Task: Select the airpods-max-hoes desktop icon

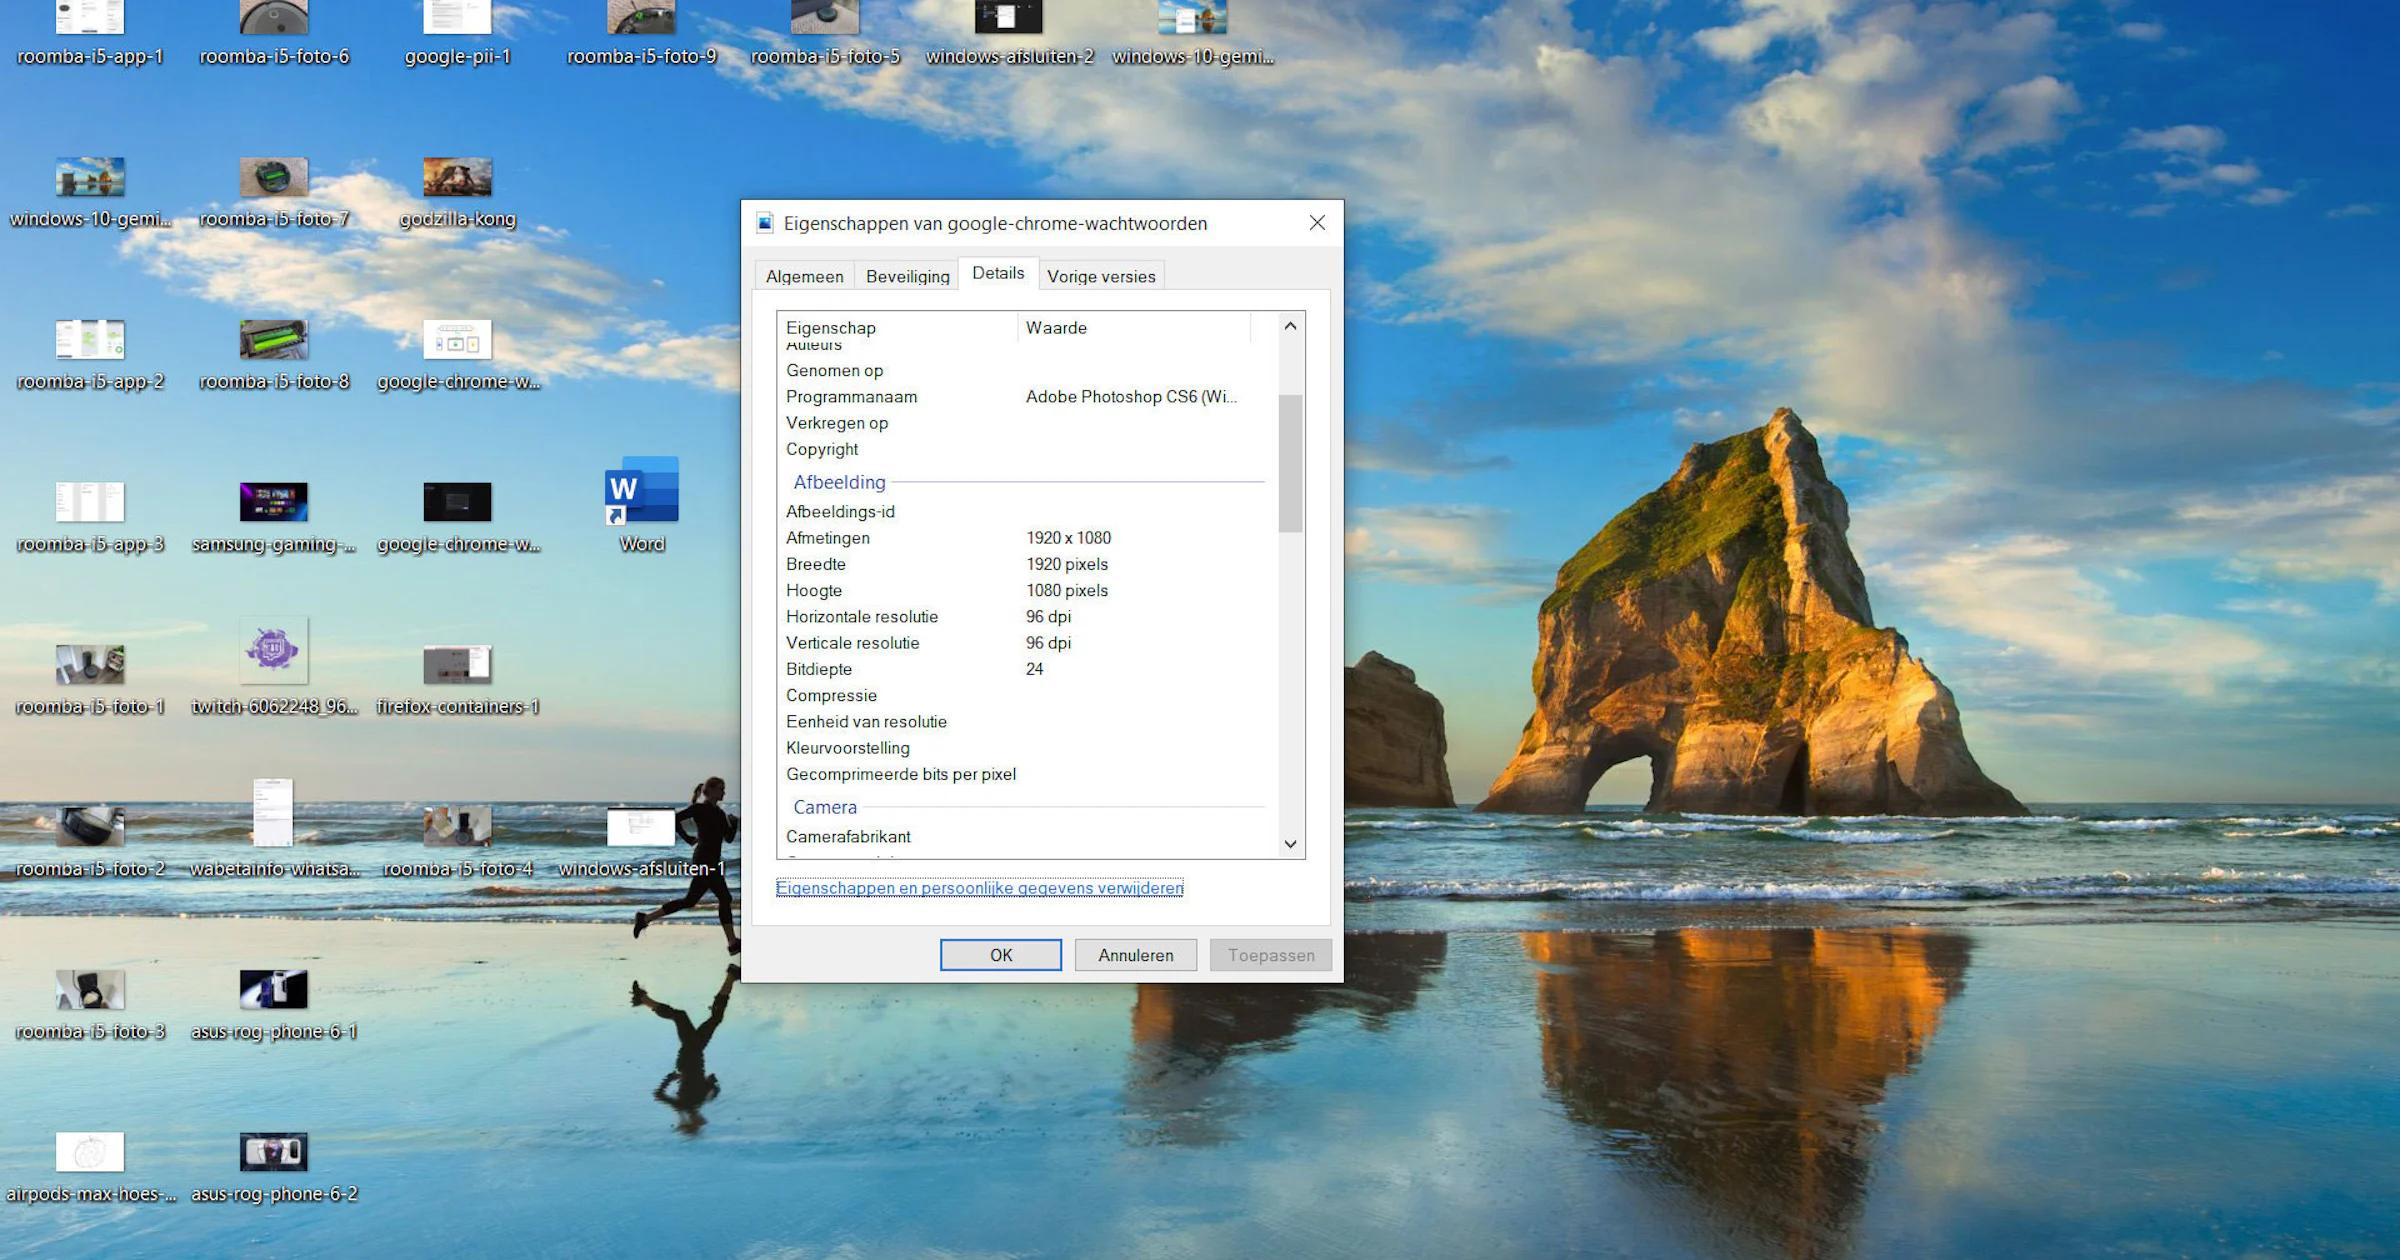Action: (90, 1167)
